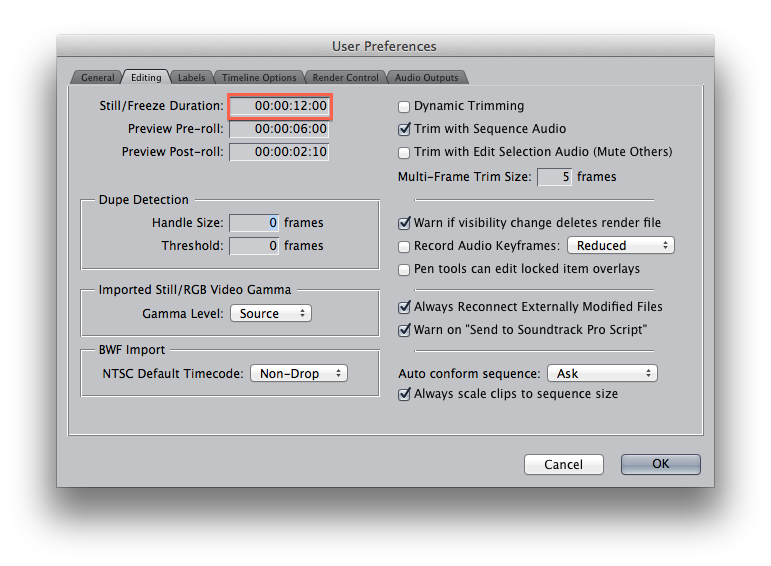Screen dimensions: 771x566
Task: Open NTSC Default Timecode Non-Drop dropdown
Action: [x=298, y=373]
